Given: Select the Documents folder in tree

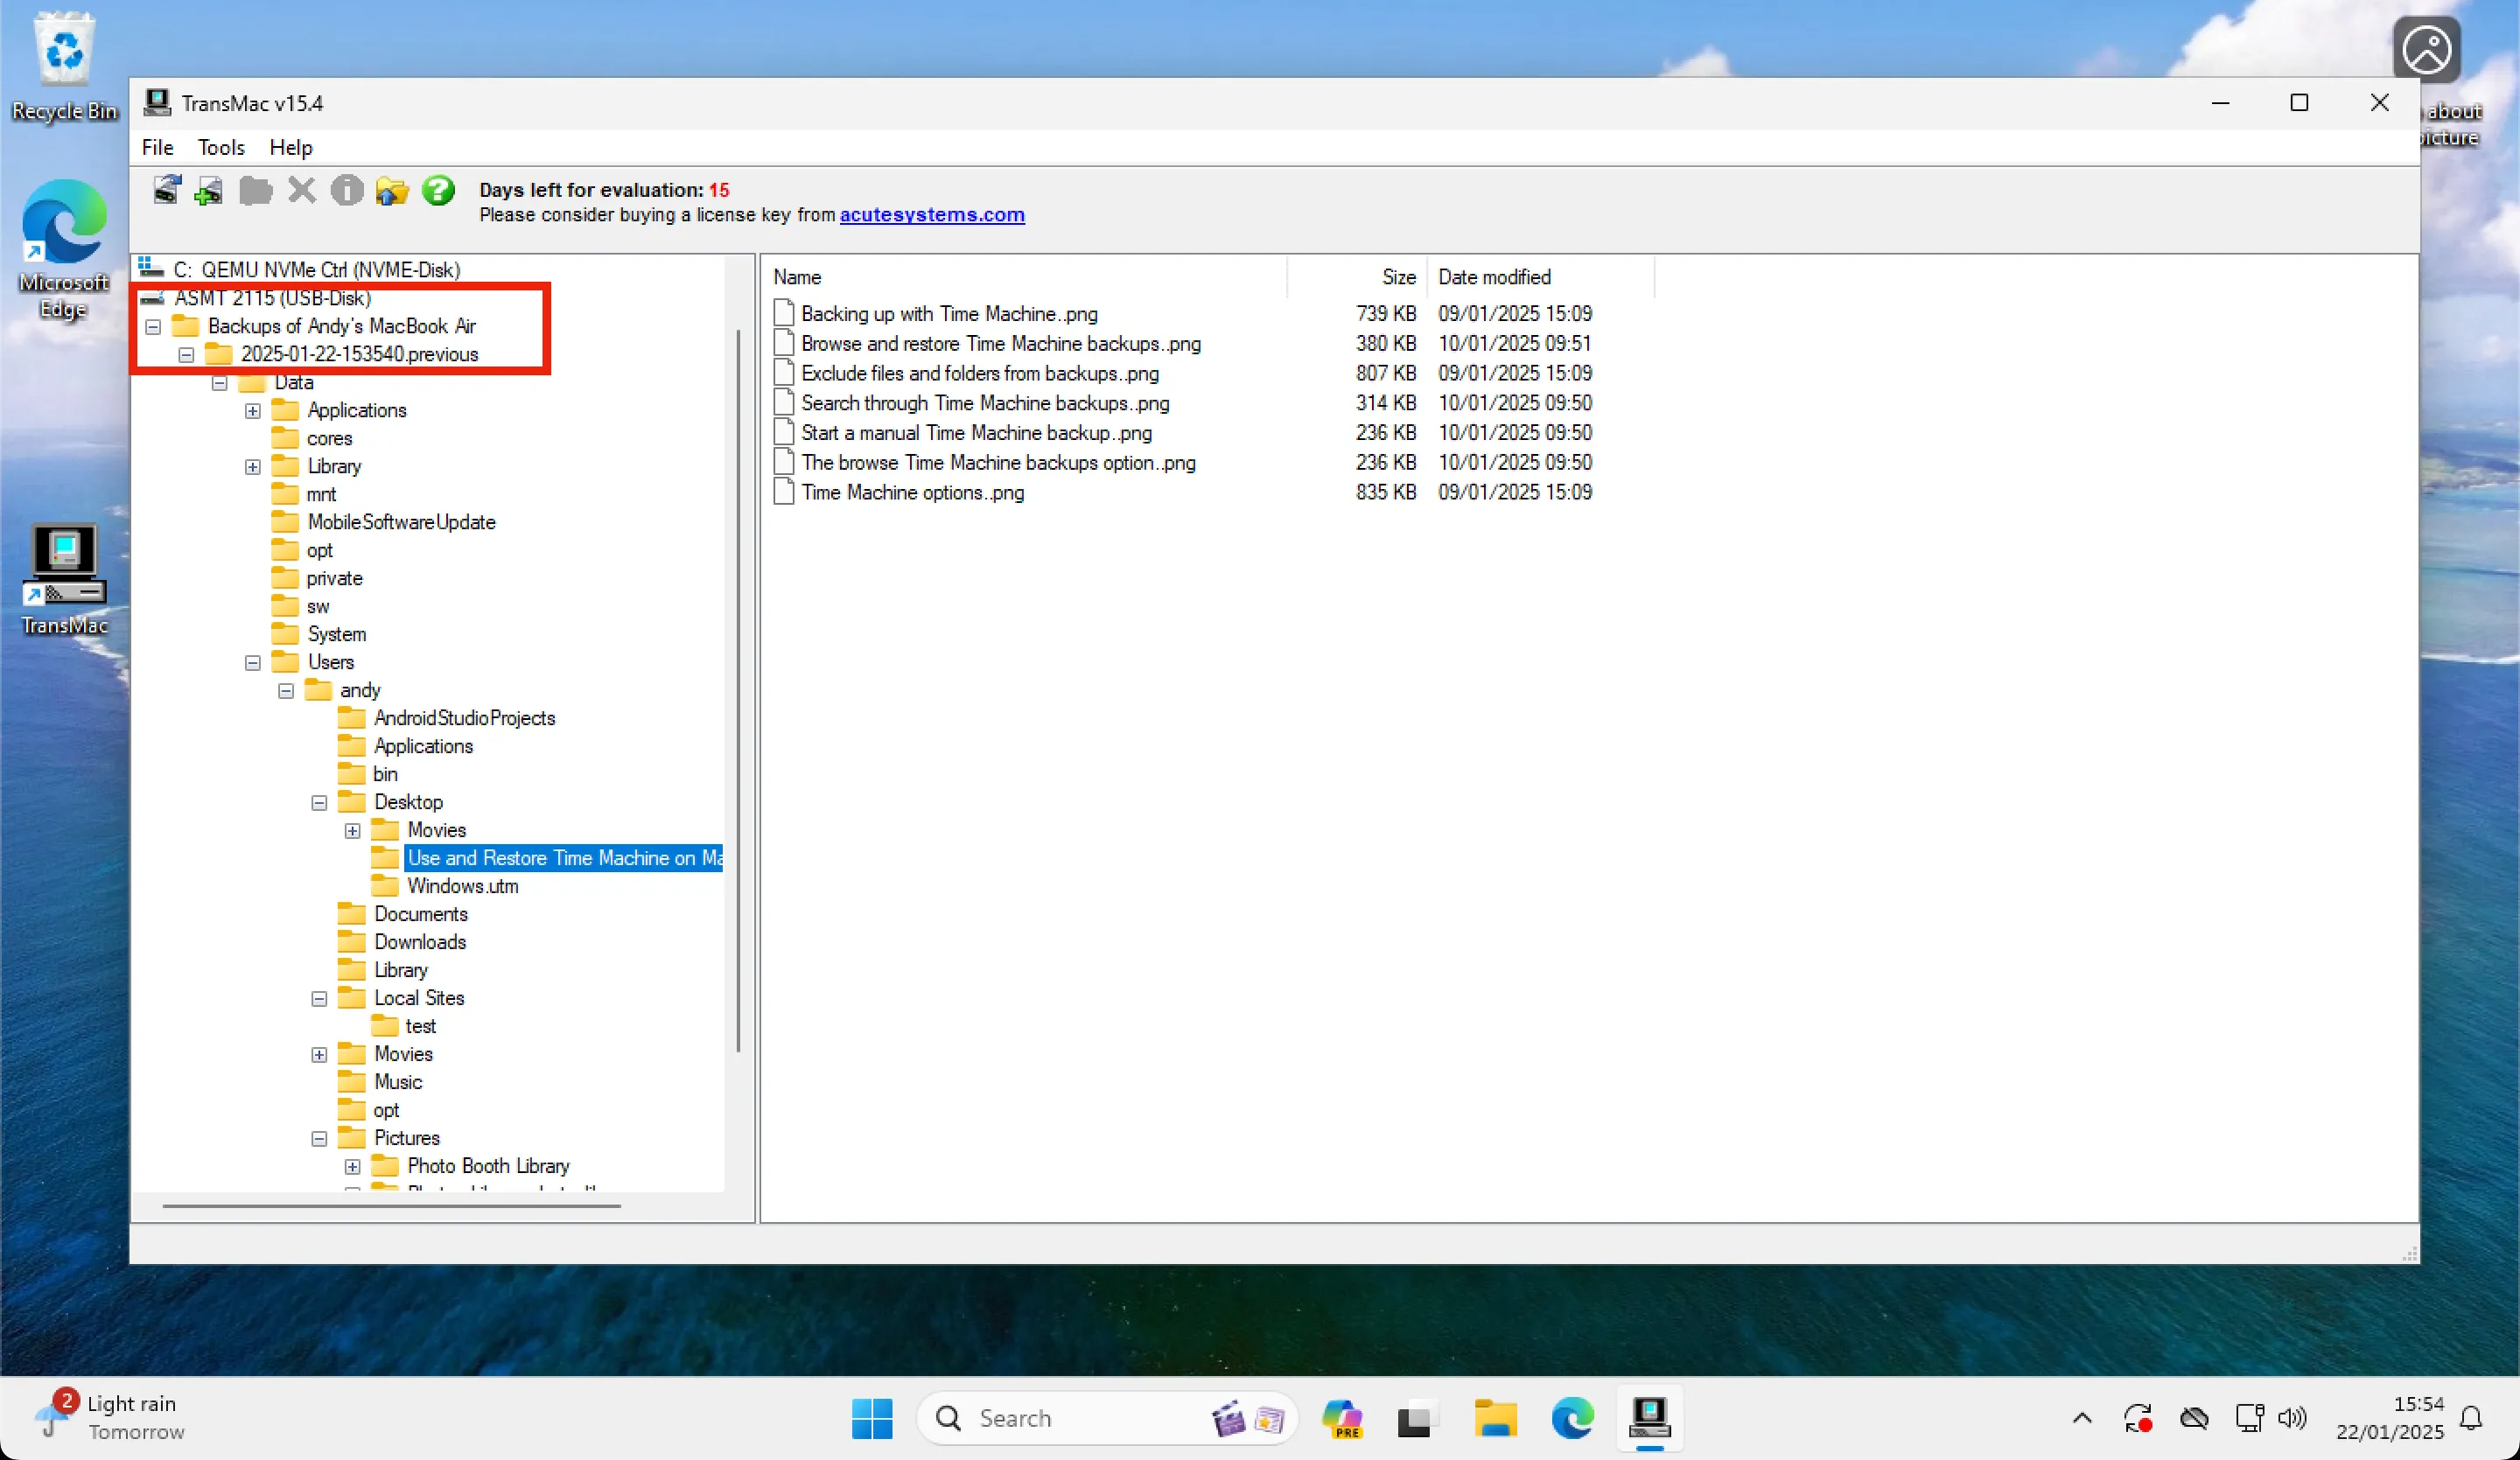Looking at the screenshot, I should (421, 914).
